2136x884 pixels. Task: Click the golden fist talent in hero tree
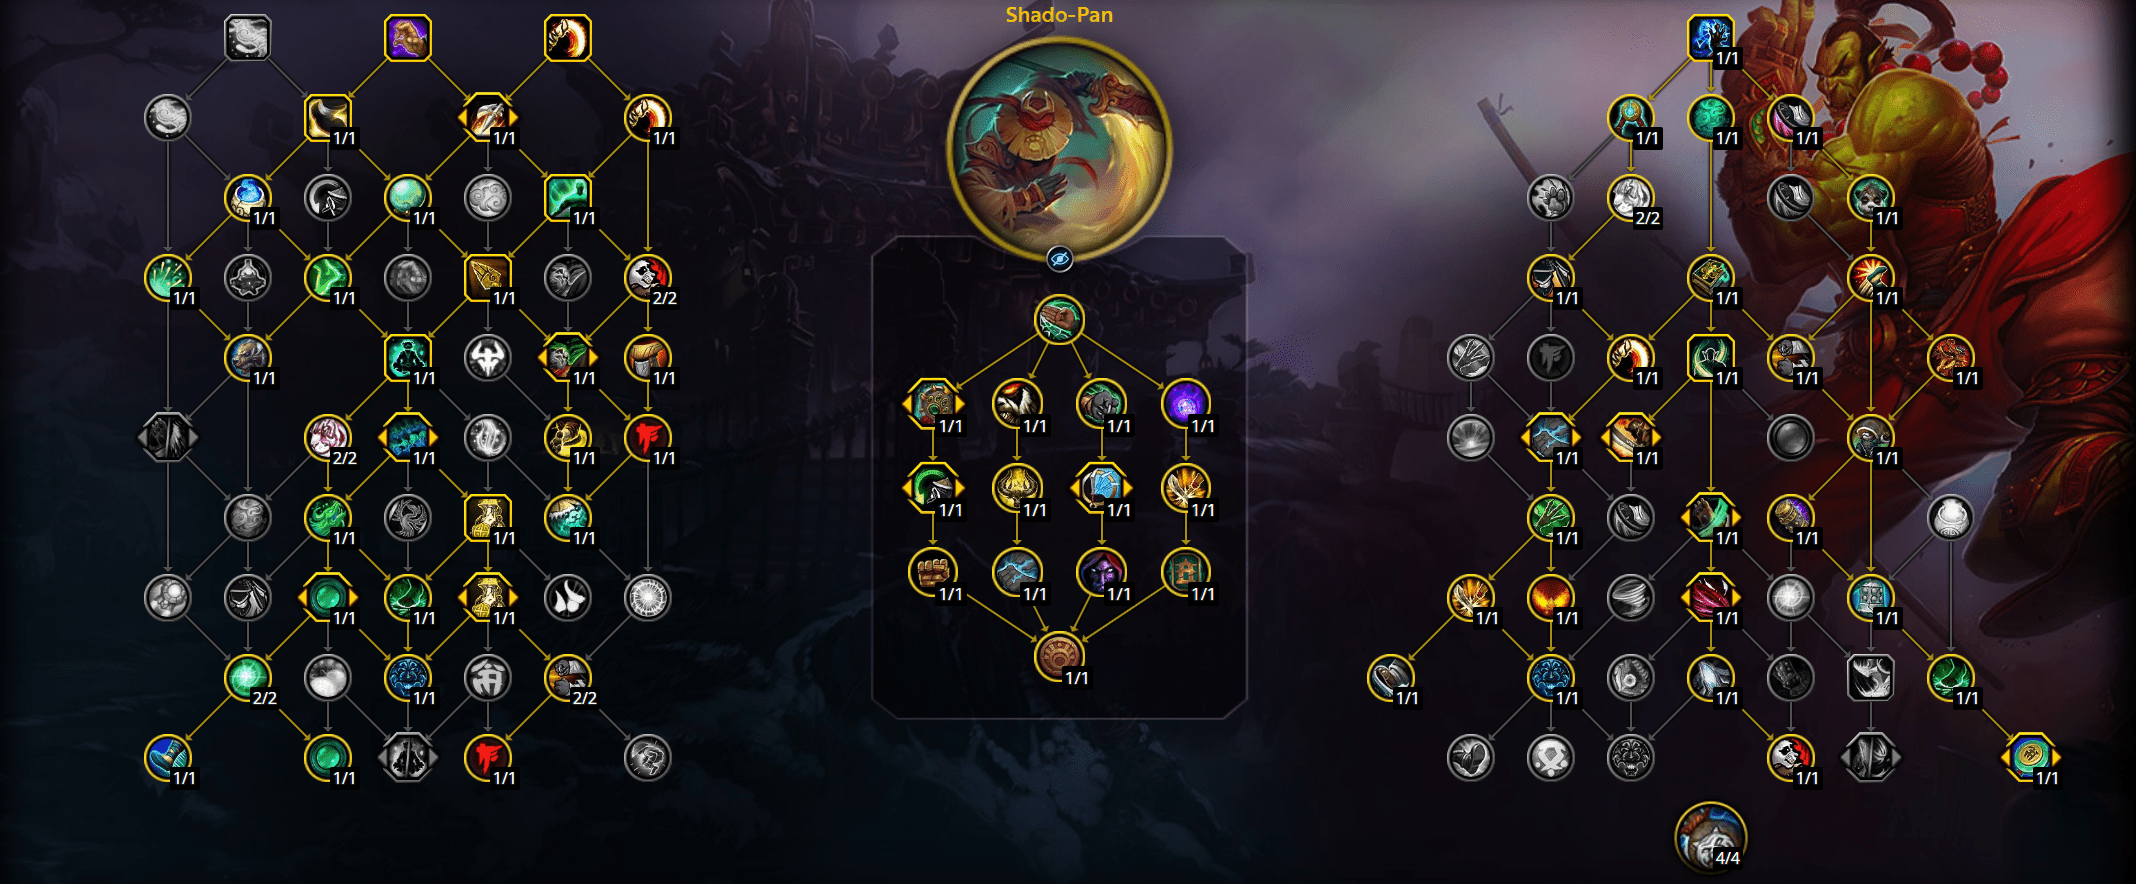pos(933,571)
